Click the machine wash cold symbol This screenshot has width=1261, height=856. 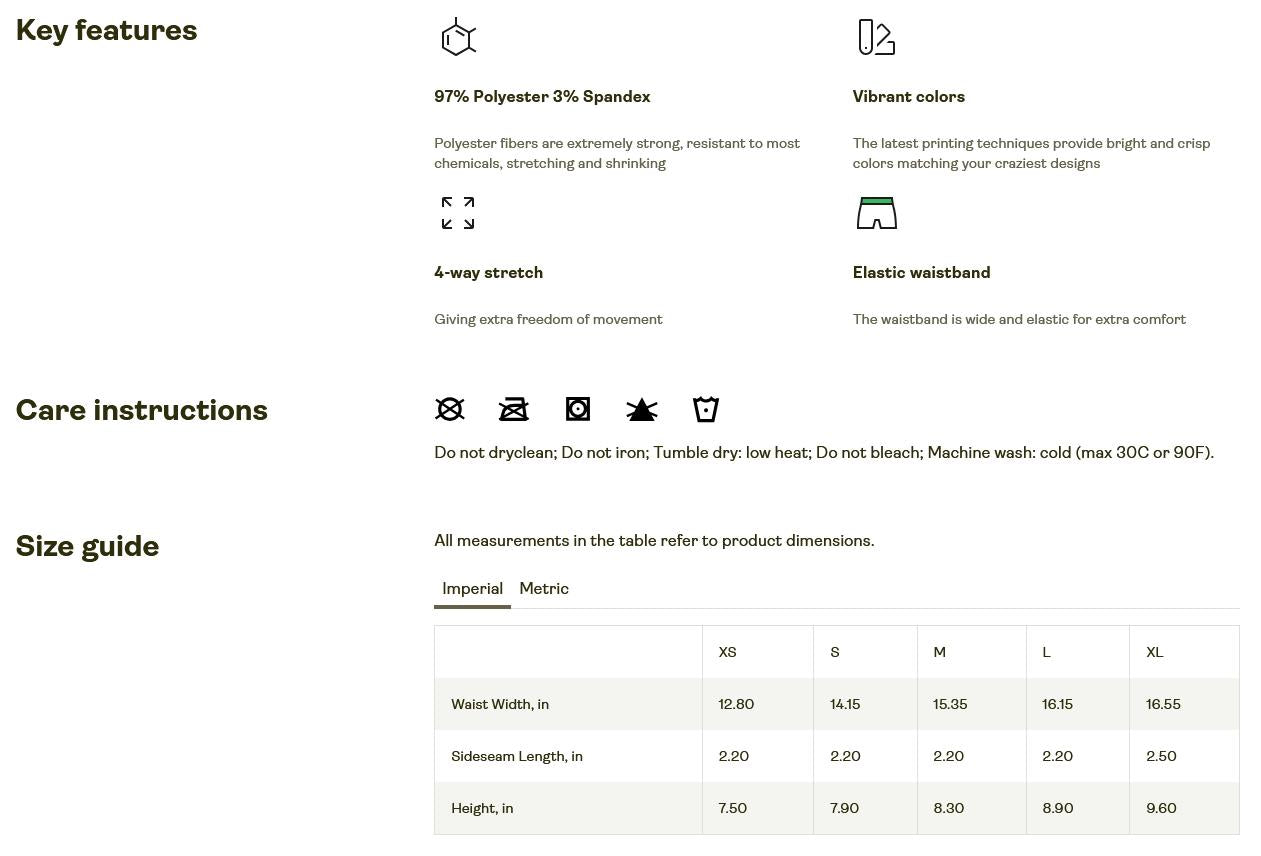[x=706, y=409]
